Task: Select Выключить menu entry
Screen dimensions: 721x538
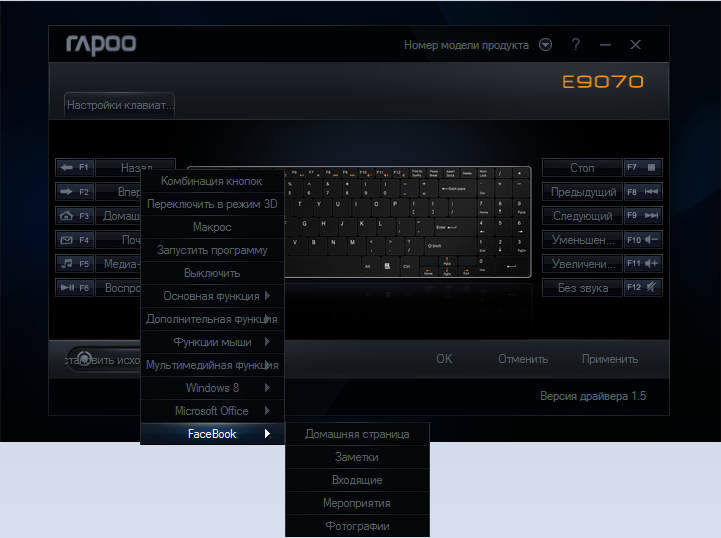Action: pyautogui.click(x=212, y=273)
